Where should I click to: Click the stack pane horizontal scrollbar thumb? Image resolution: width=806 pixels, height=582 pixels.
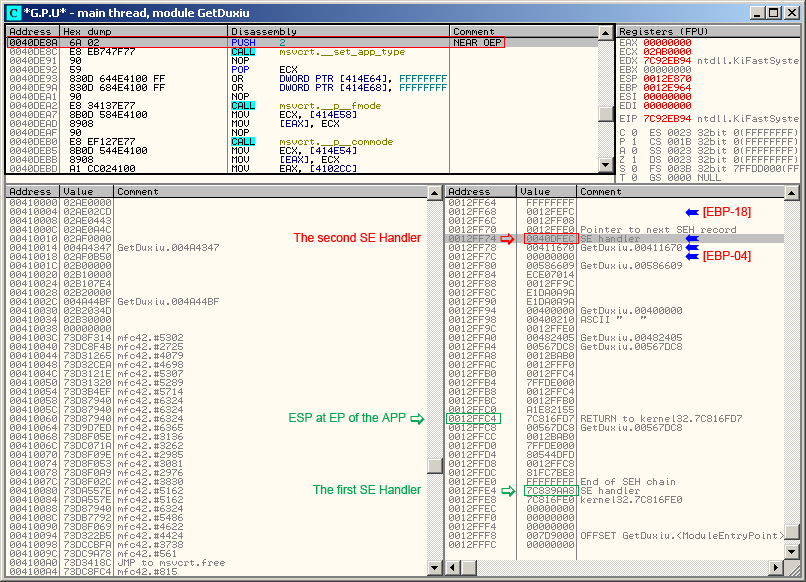tap(469, 568)
